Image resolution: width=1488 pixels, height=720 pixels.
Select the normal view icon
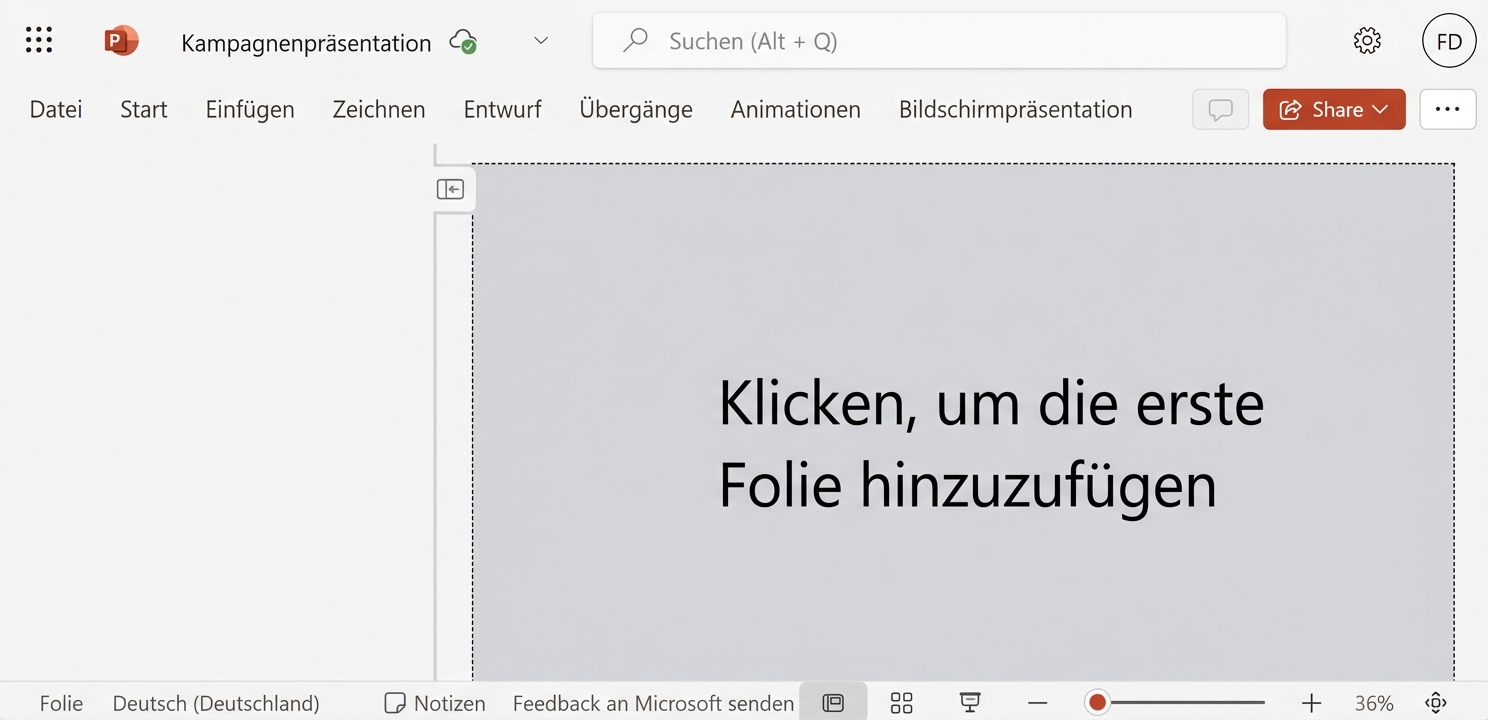(x=833, y=701)
